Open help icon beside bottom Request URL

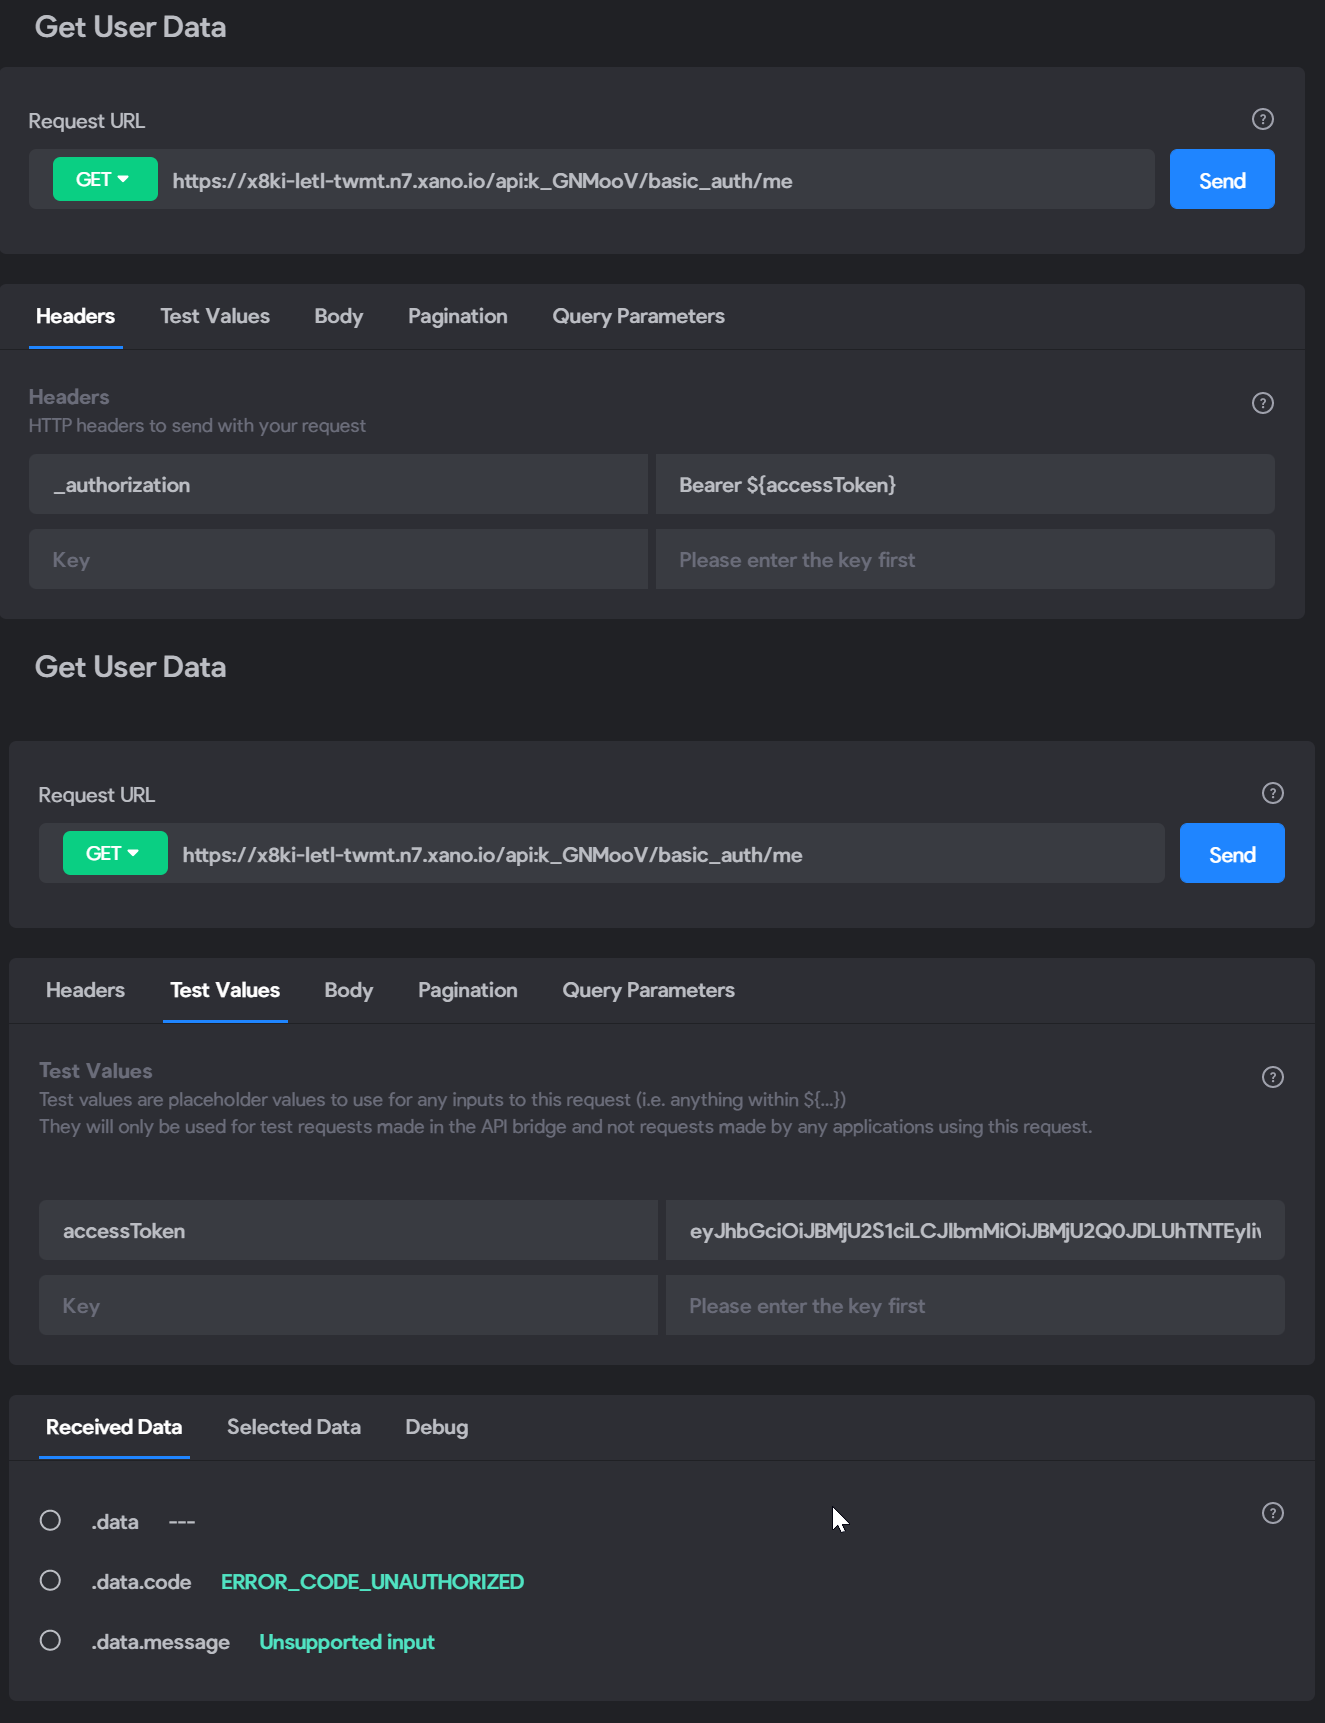click(1273, 793)
